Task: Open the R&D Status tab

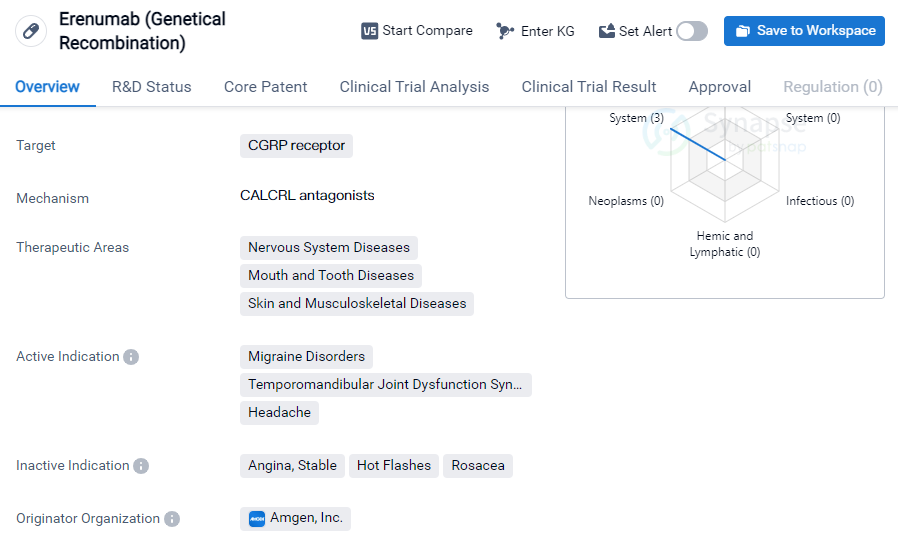Action: coord(151,87)
